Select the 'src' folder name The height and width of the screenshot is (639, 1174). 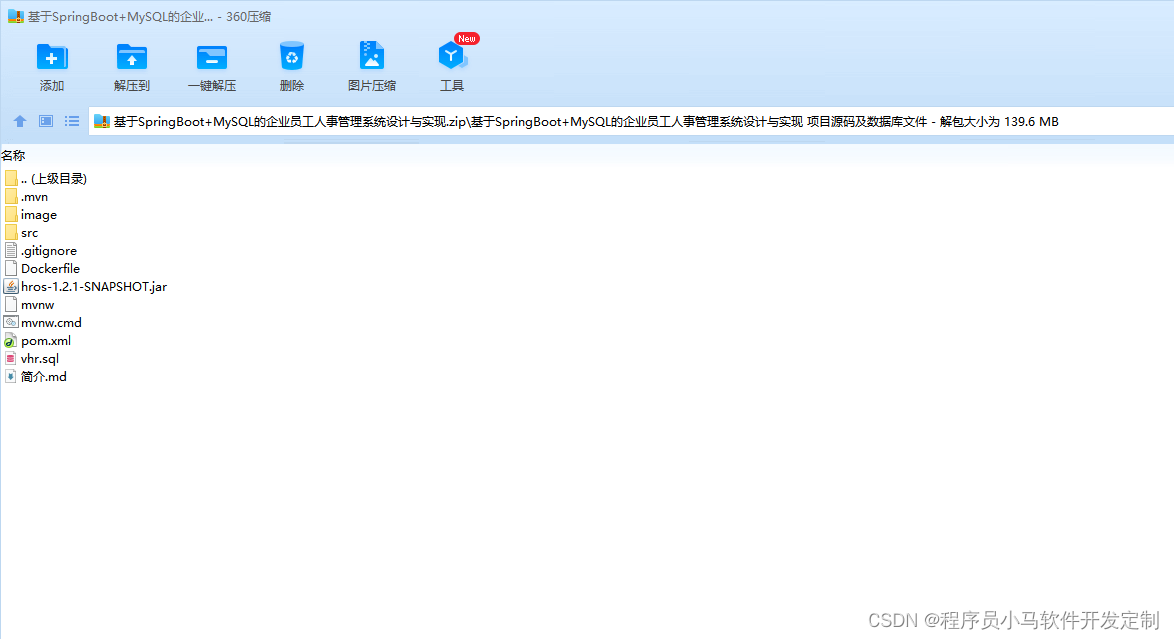pos(29,233)
